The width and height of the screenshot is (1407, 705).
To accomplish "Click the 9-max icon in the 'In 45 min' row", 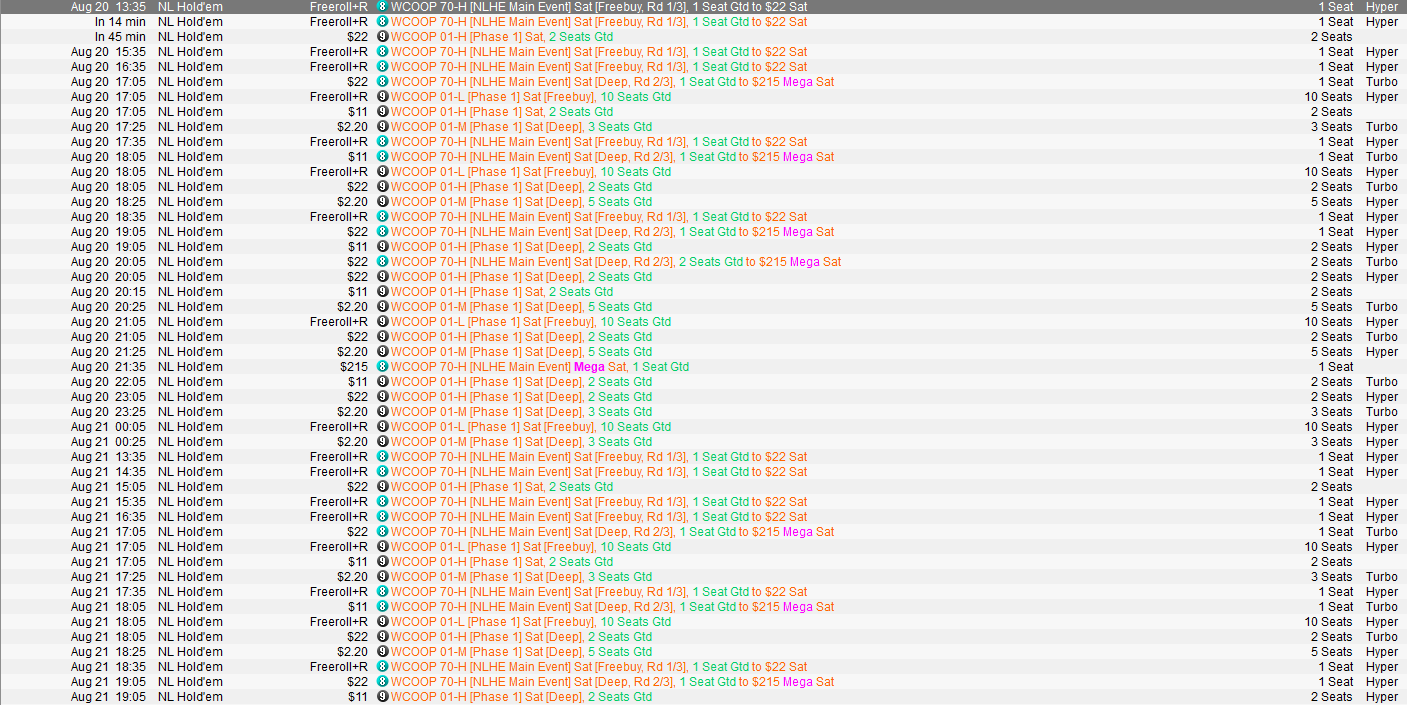I will [382, 36].
